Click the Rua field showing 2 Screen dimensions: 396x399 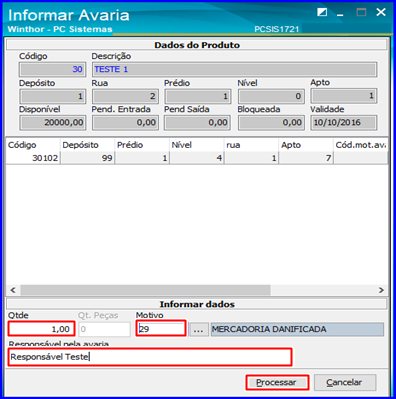[125, 96]
